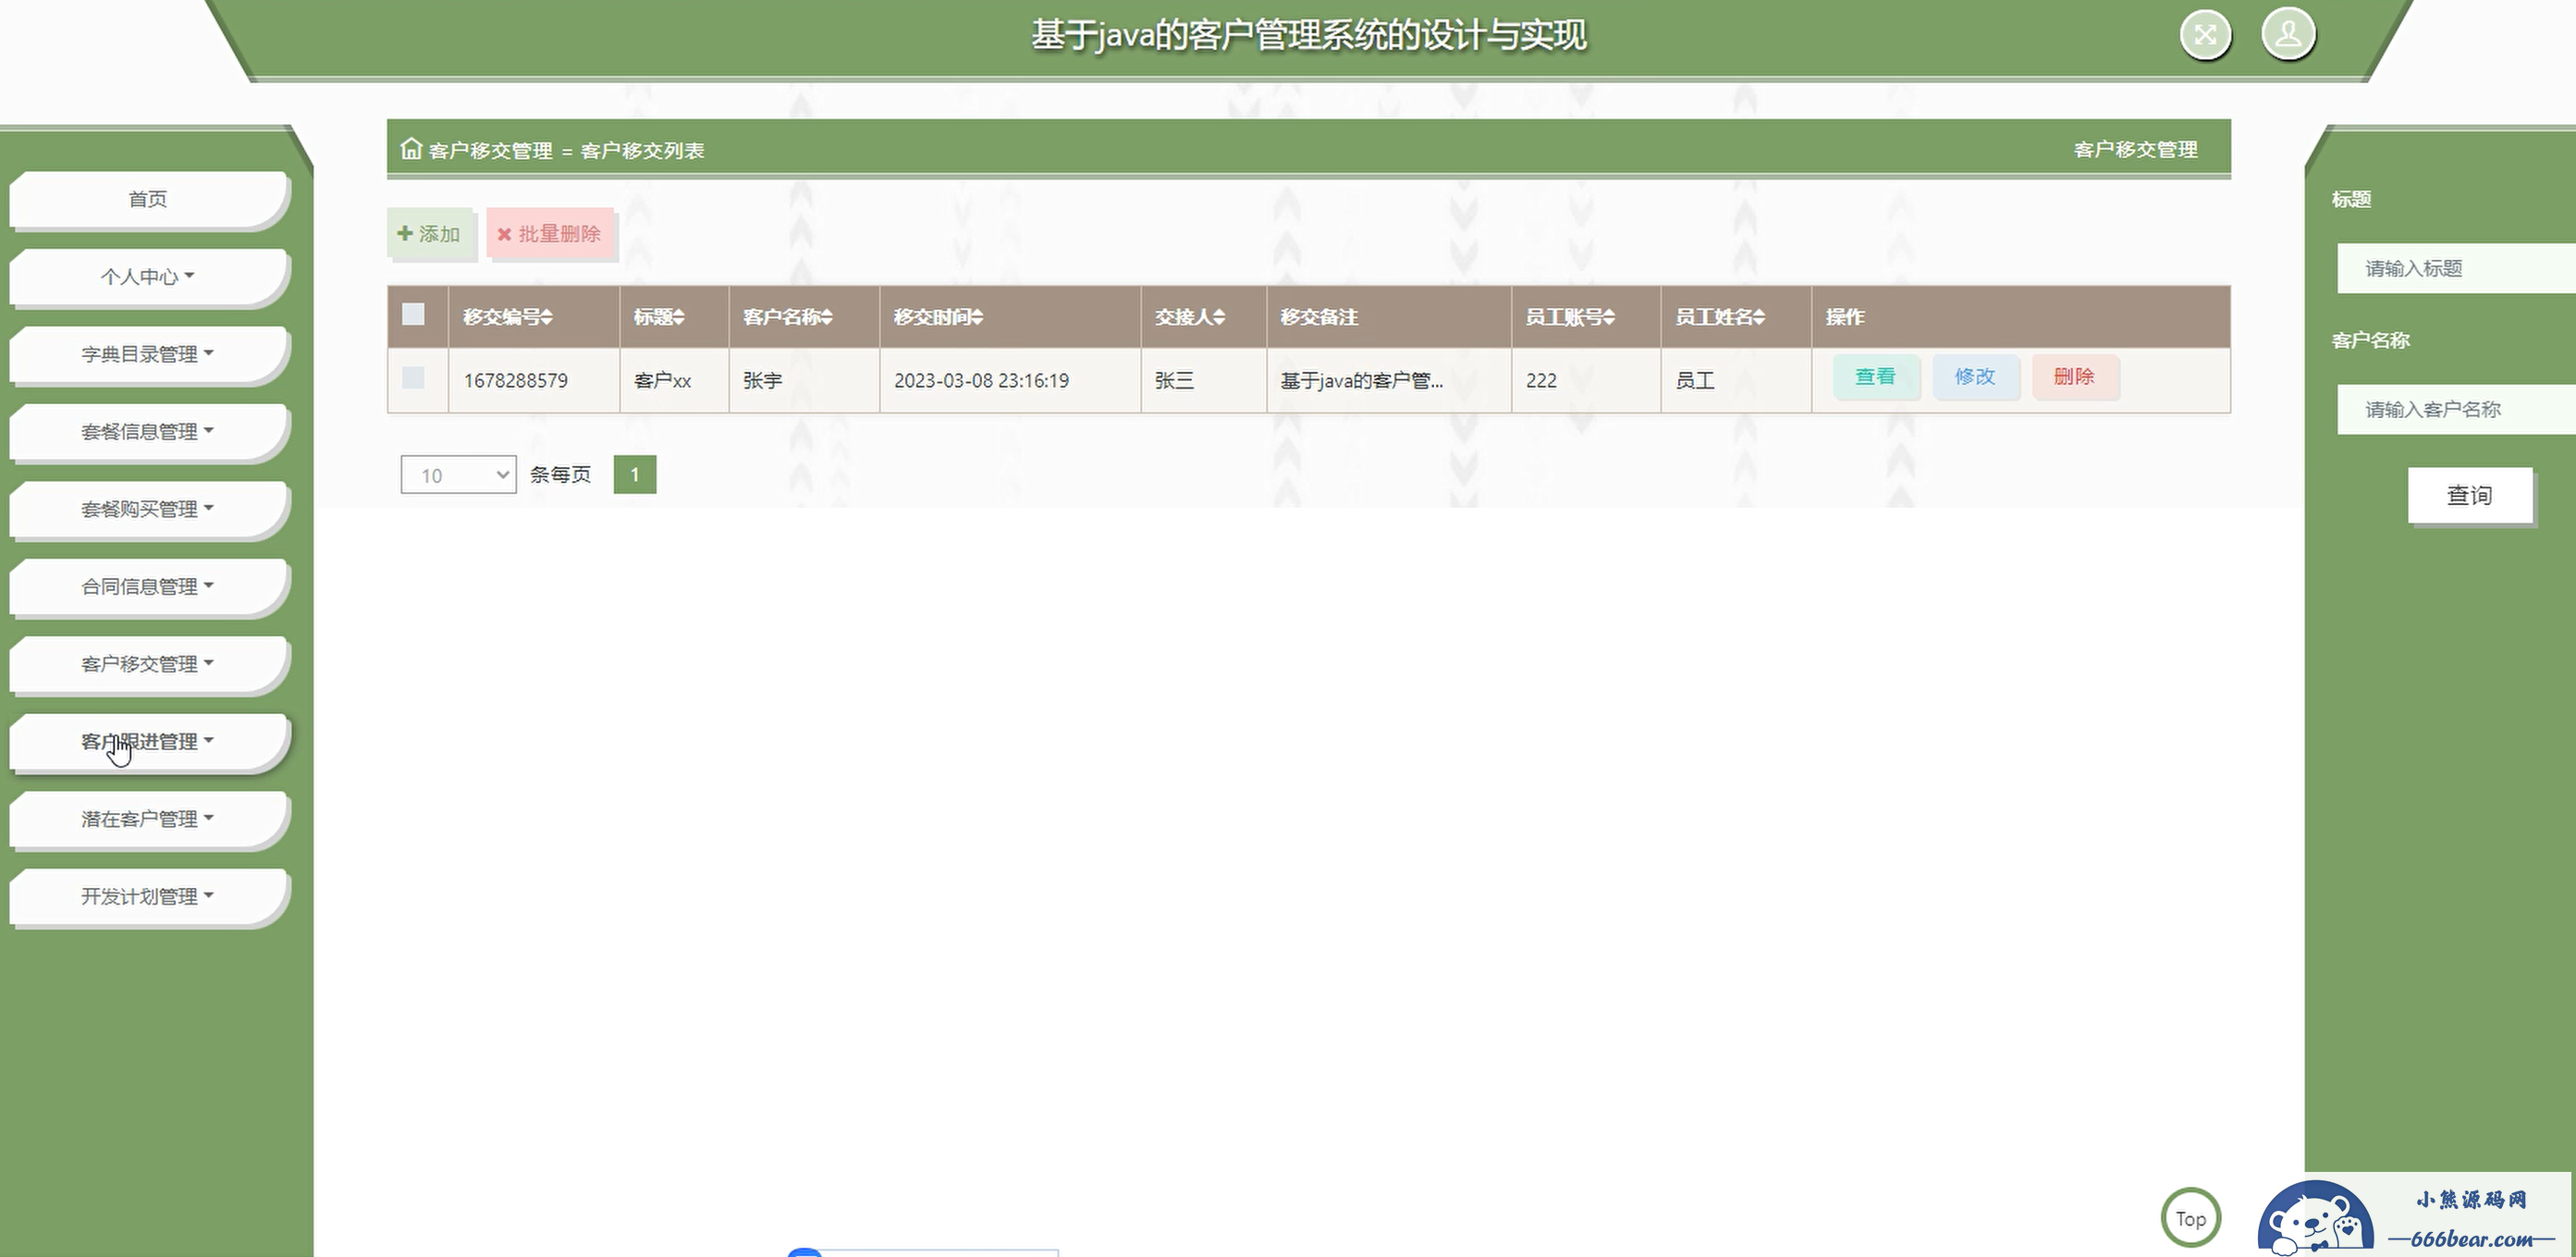Image resolution: width=2576 pixels, height=1257 pixels.
Task: Sort by 客户名称 column arrows
Action: coord(827,317)
